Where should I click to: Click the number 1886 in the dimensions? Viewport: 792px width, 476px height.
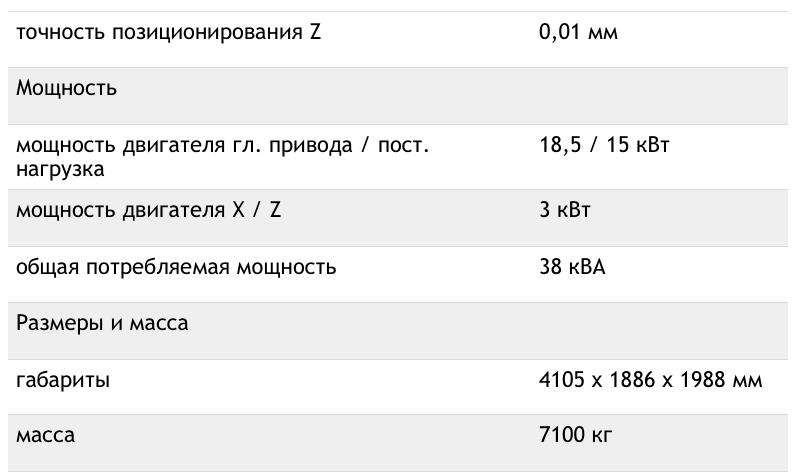pyautogui.click(x=632, y=379)
